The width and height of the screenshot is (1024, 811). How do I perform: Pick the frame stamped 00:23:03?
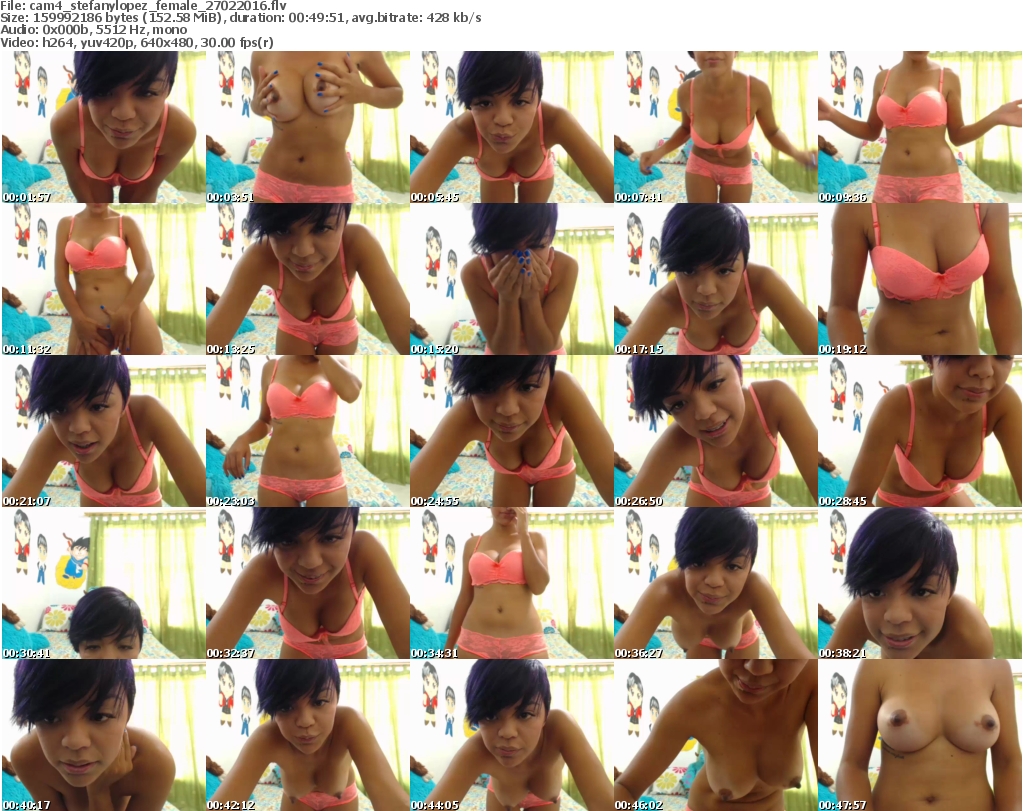coord(308,431)
